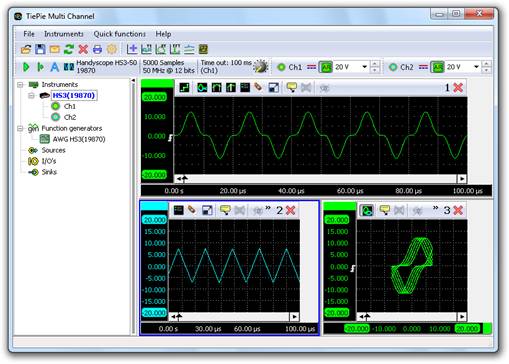The height and width of the screenshot is (364, 509).
Task: Click the blue two-panel icon beside Handyscope label
Action: [69, 67]
